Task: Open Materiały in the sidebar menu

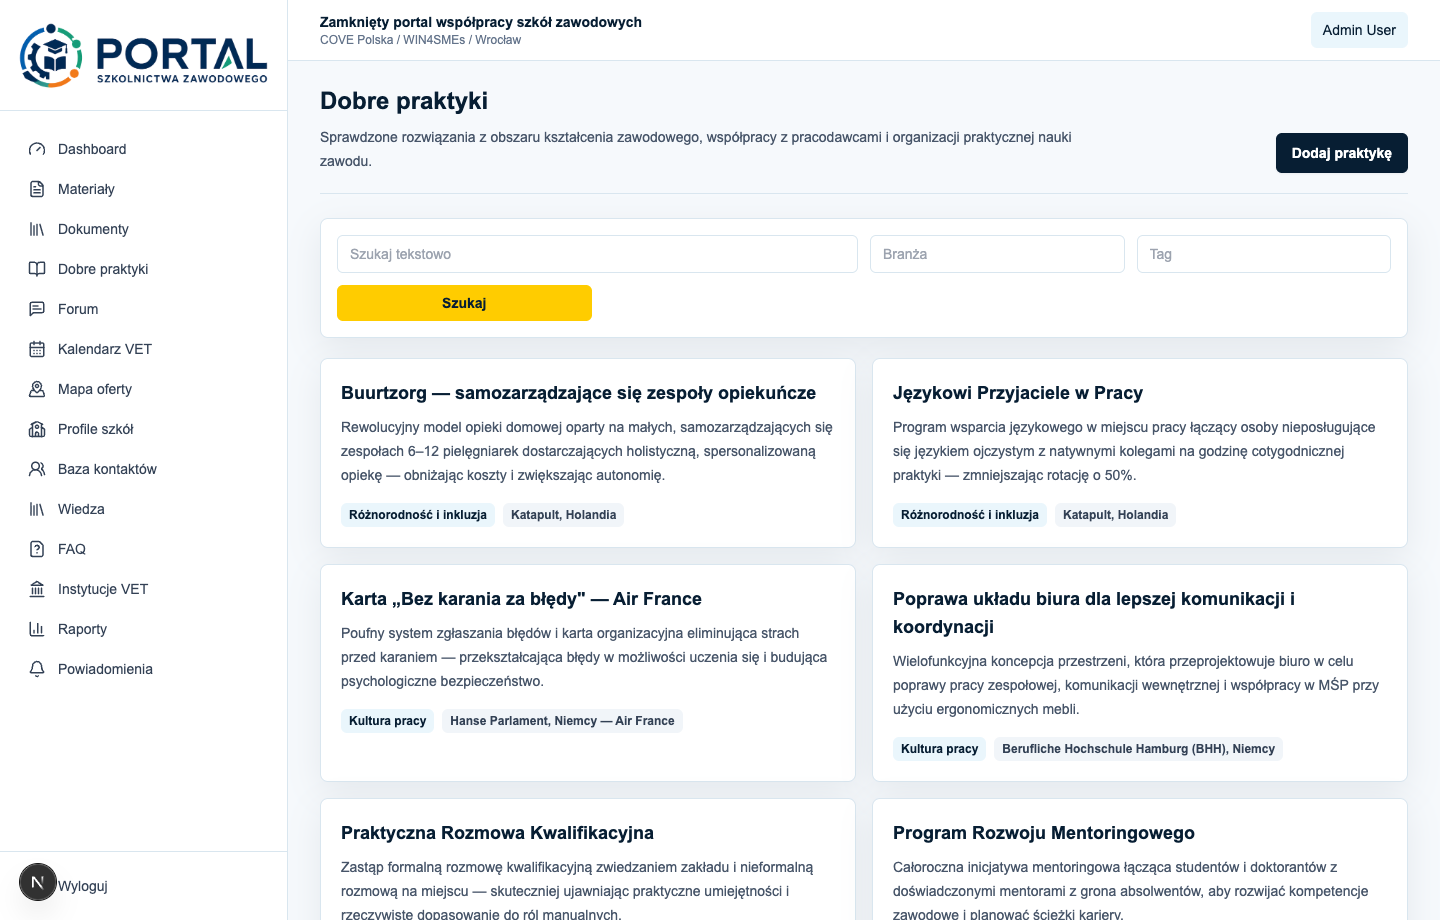Action: tap(143, 189)
